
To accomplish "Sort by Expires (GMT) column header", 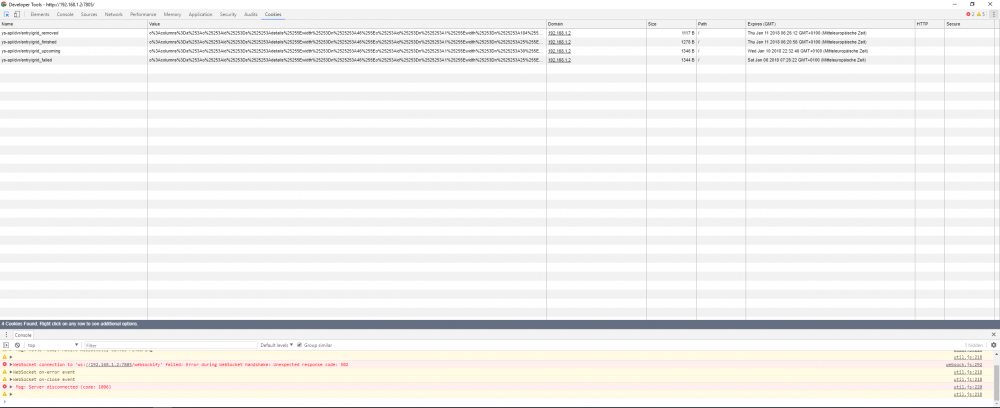I will click(x=830, y=24).
